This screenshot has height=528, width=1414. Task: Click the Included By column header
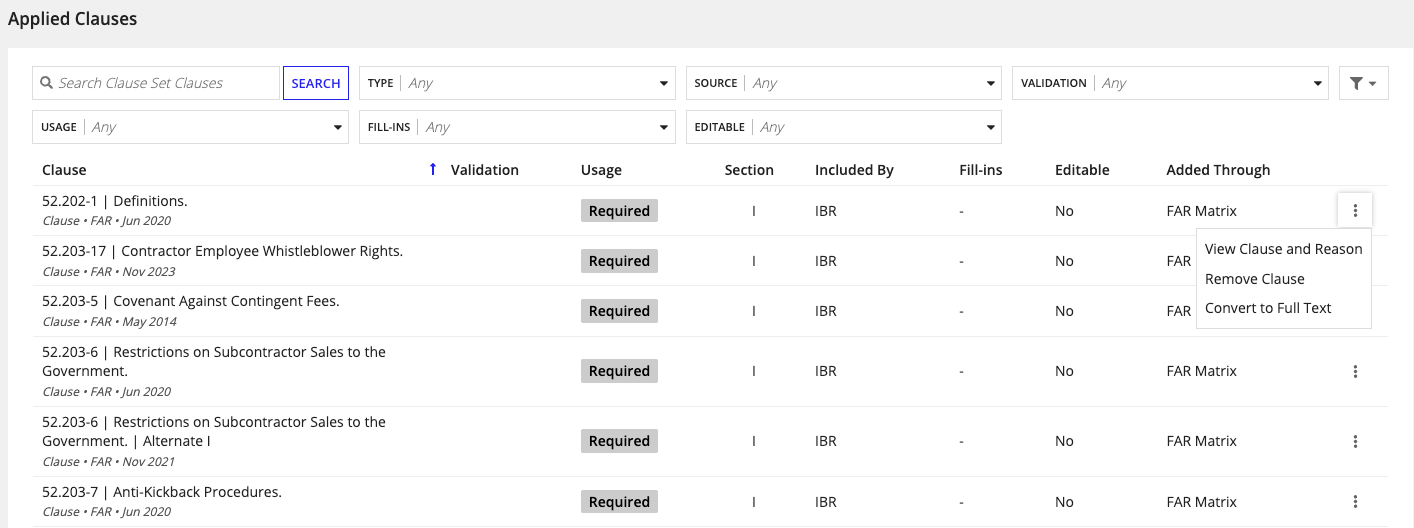(x=854, y=170)
